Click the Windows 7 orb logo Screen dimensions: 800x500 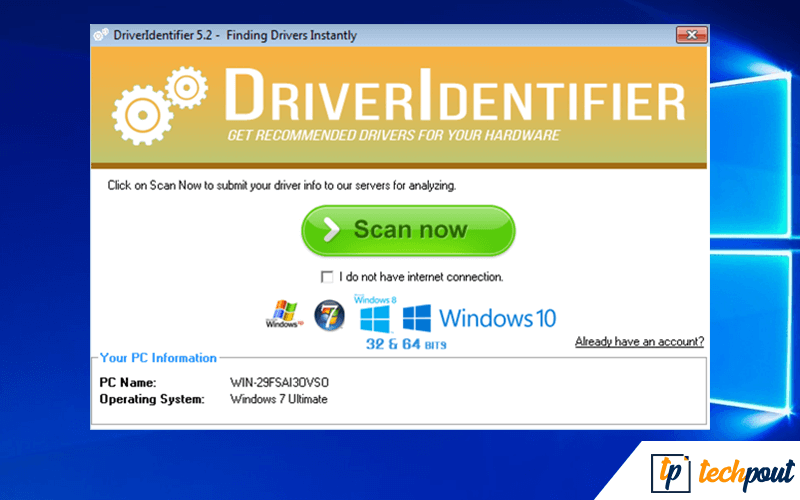tap(329, 315)
